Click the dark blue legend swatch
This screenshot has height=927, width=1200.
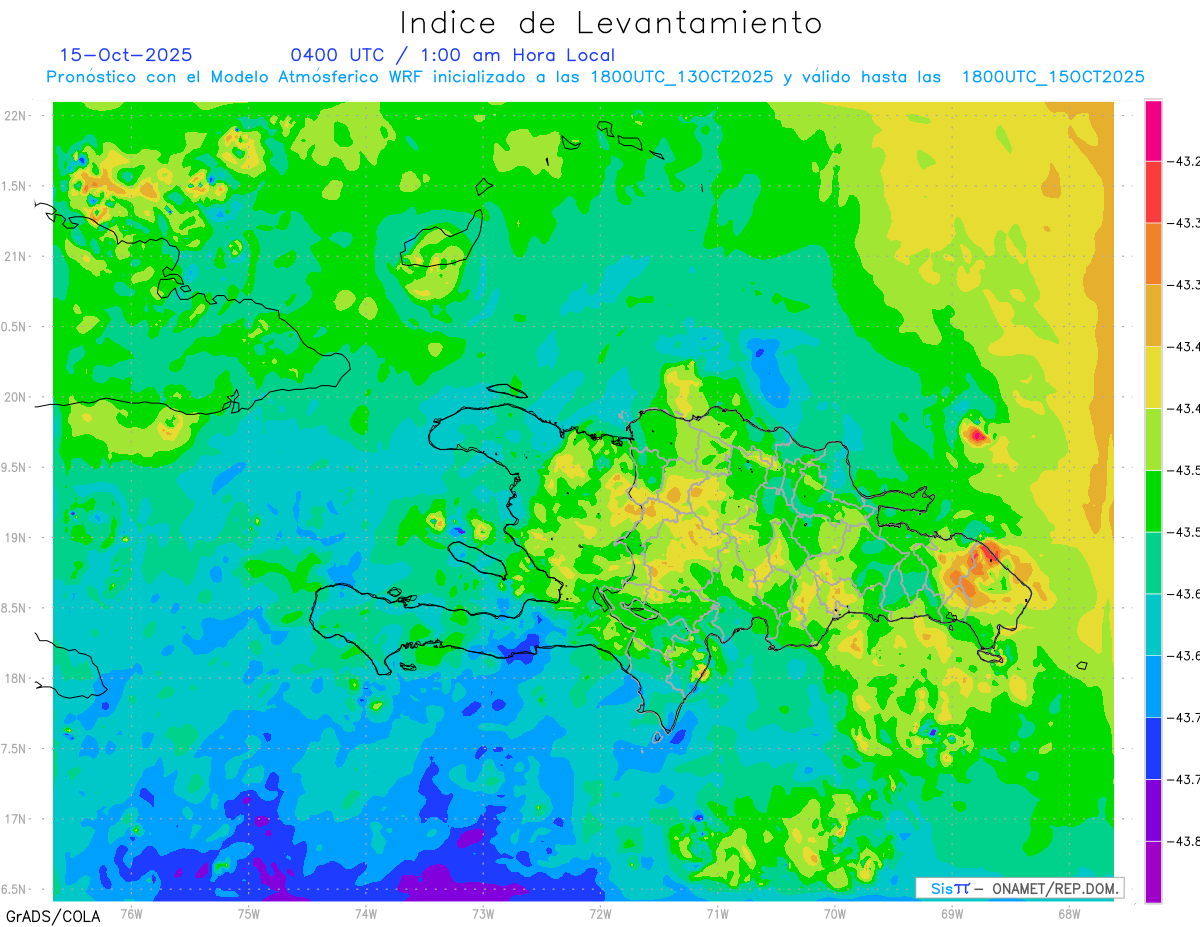click(x=1153, y=748)
